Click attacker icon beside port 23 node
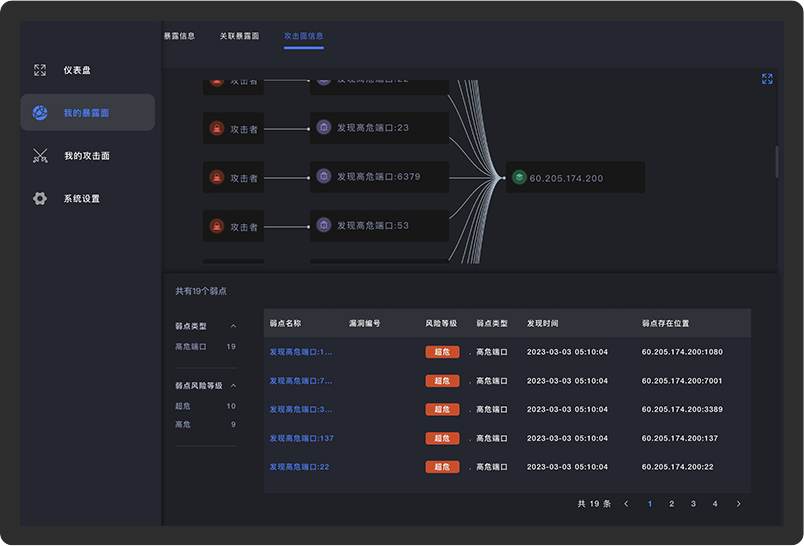 coord(217,128)
